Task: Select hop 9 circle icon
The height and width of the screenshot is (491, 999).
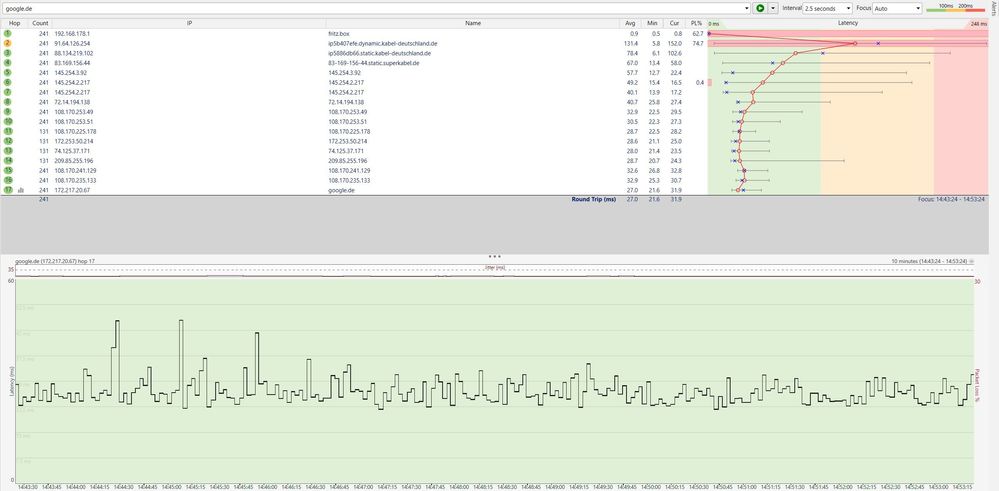Action: (x=8, y=111)
